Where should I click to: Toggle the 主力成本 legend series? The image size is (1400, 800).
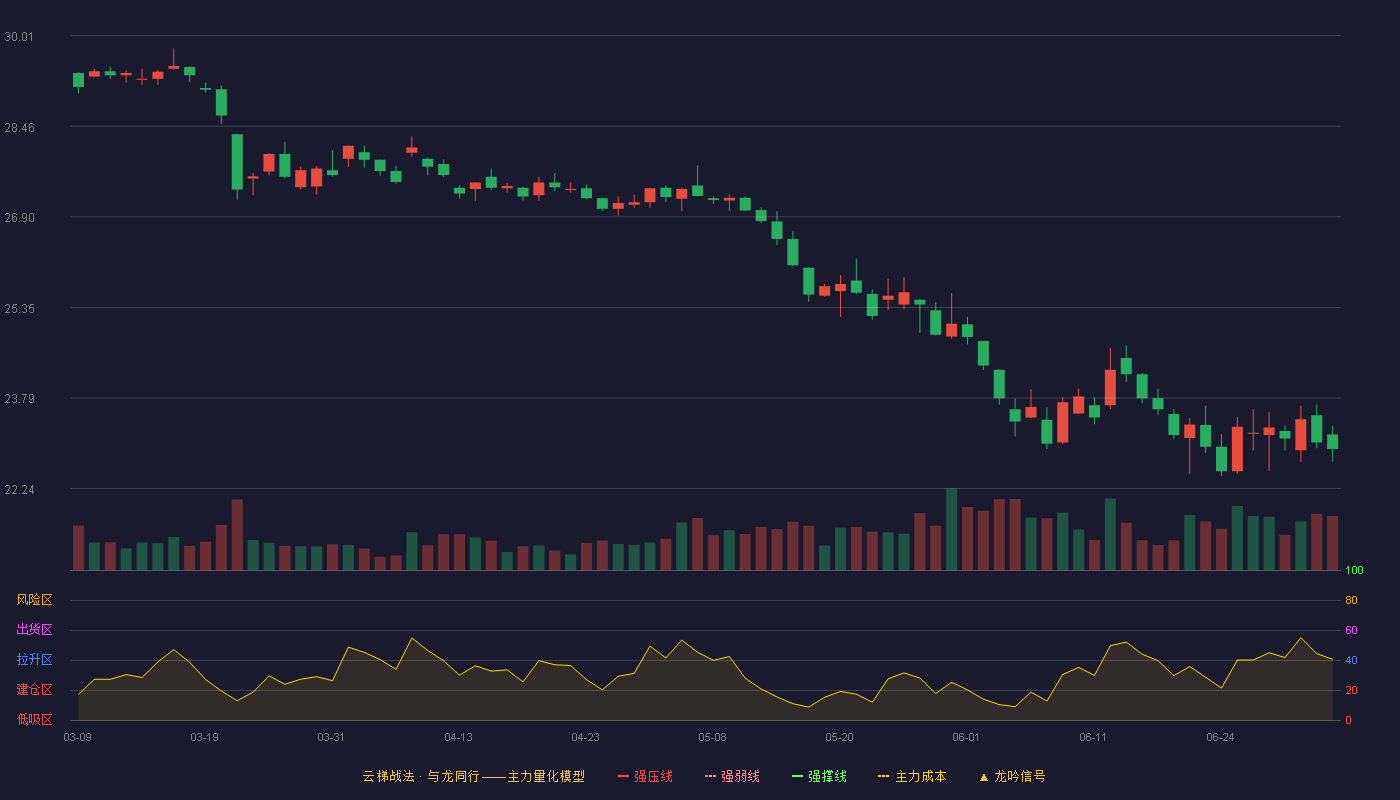(x=912, y=776)
